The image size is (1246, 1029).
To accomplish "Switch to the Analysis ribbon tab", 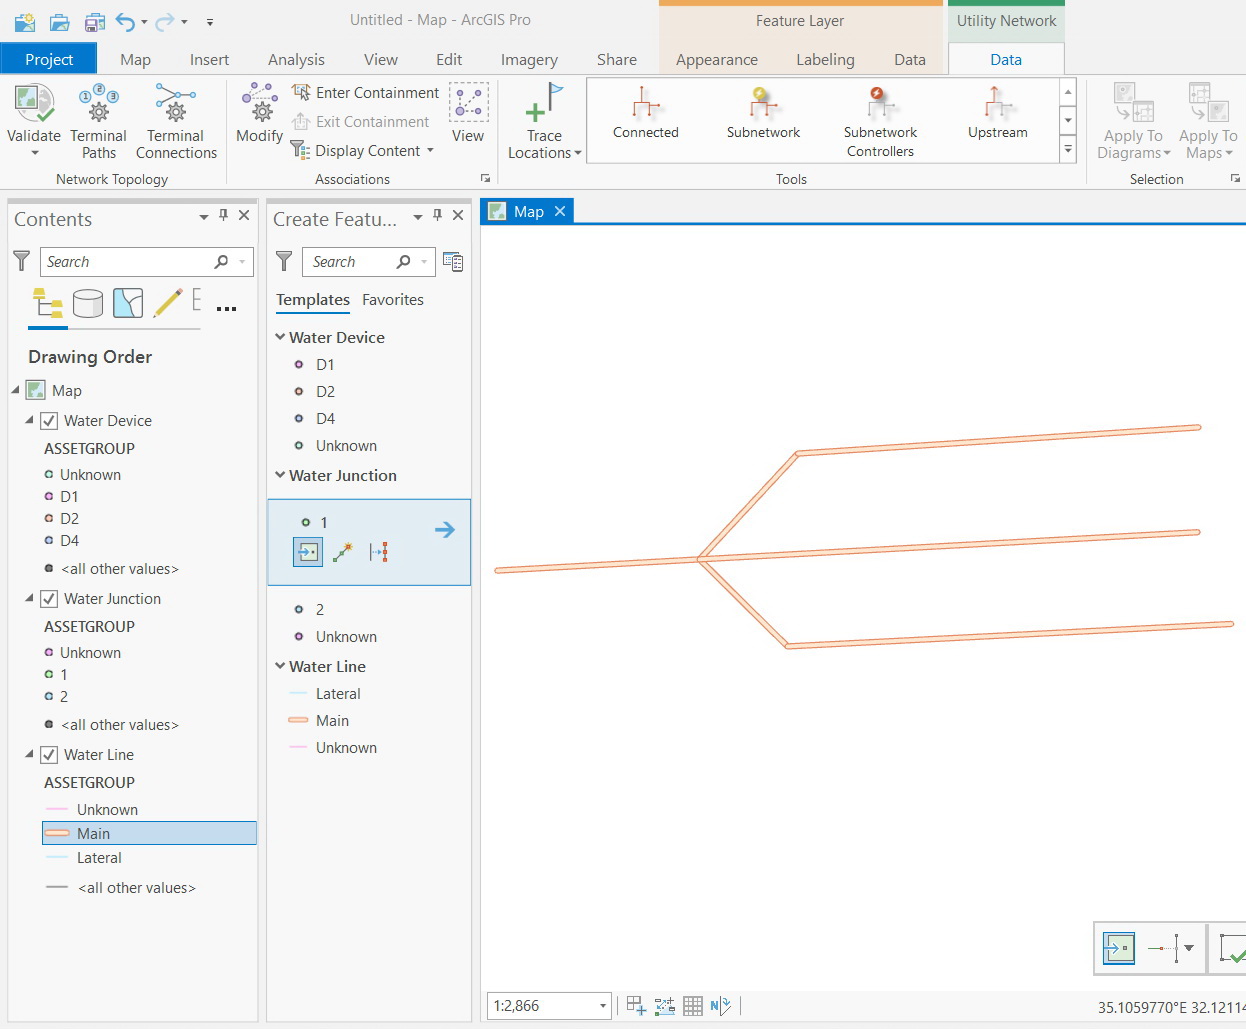I will pyautogui.click(x=296, y=60).
